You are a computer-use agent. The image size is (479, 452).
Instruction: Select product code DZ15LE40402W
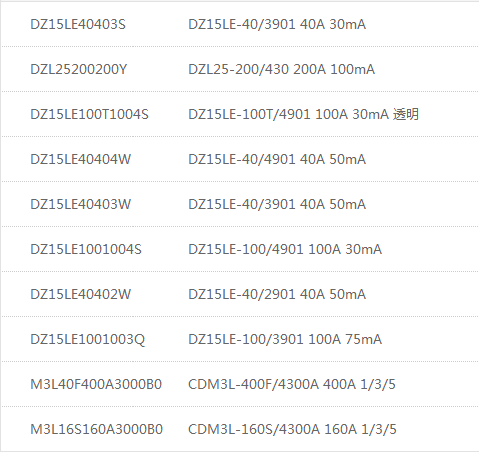(81, 294)
